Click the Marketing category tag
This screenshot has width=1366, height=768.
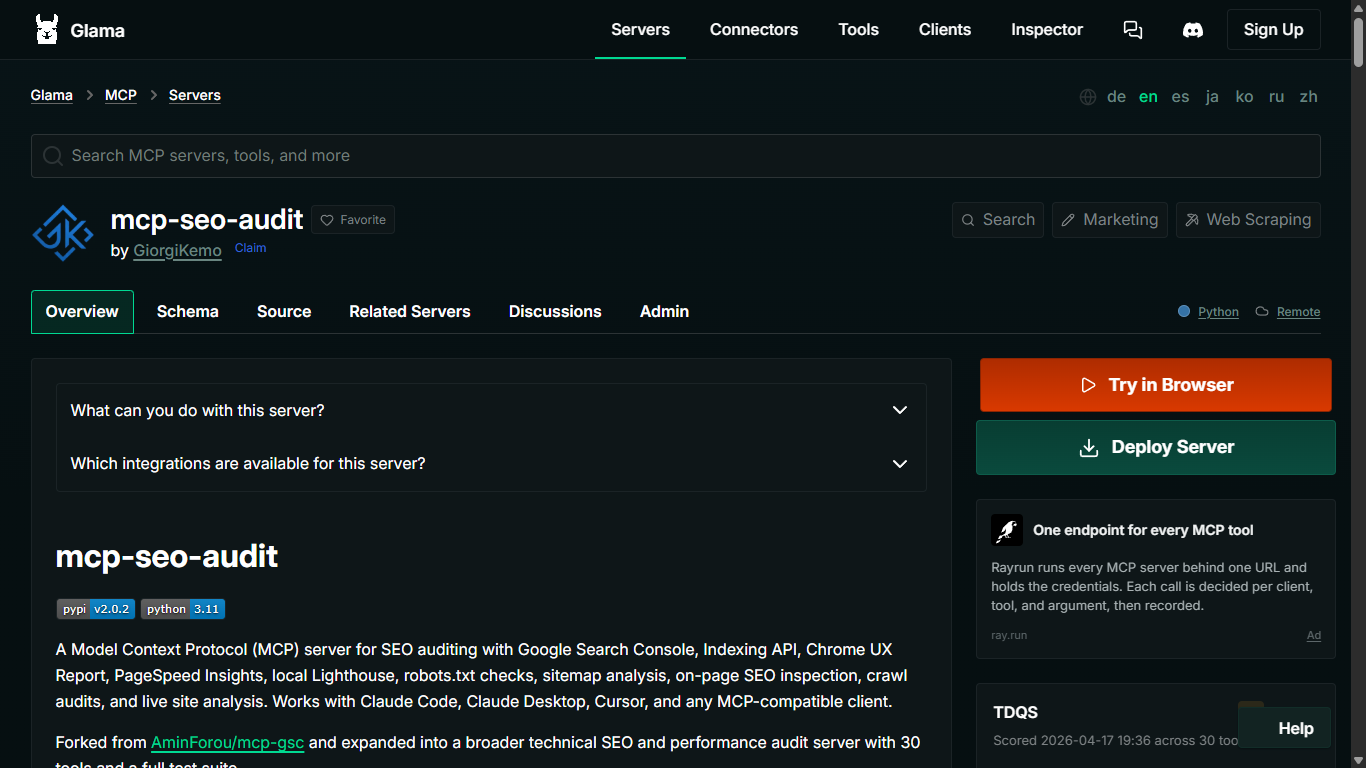tap(1110, 220)
